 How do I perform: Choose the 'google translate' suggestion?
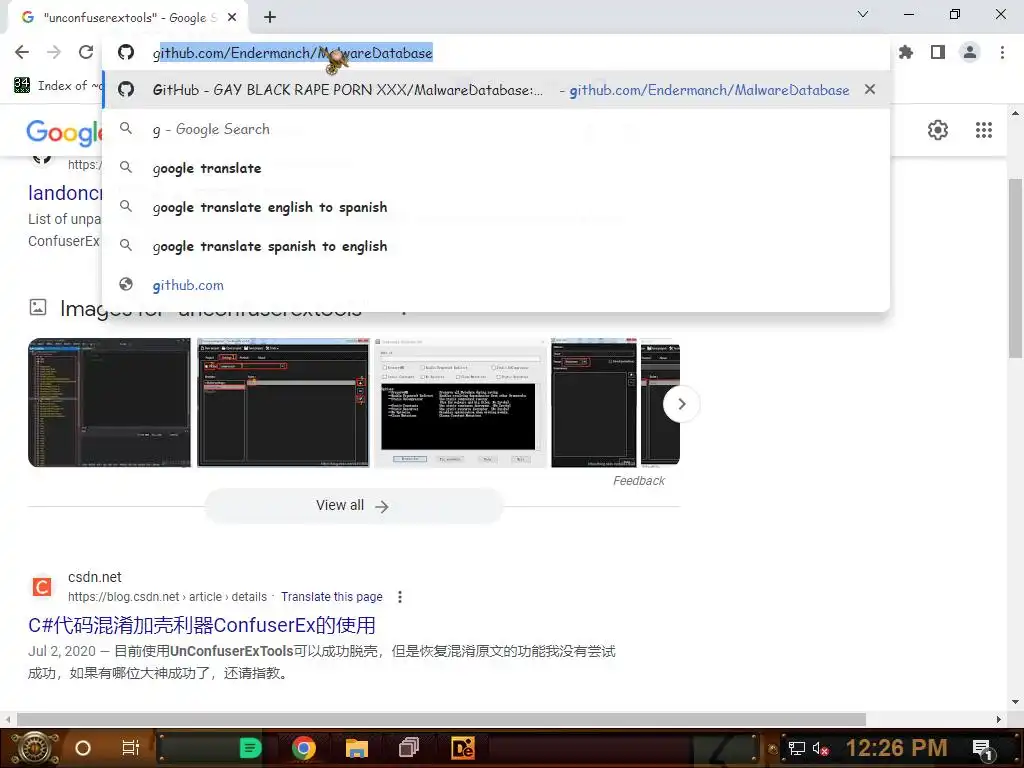[496, 168]
